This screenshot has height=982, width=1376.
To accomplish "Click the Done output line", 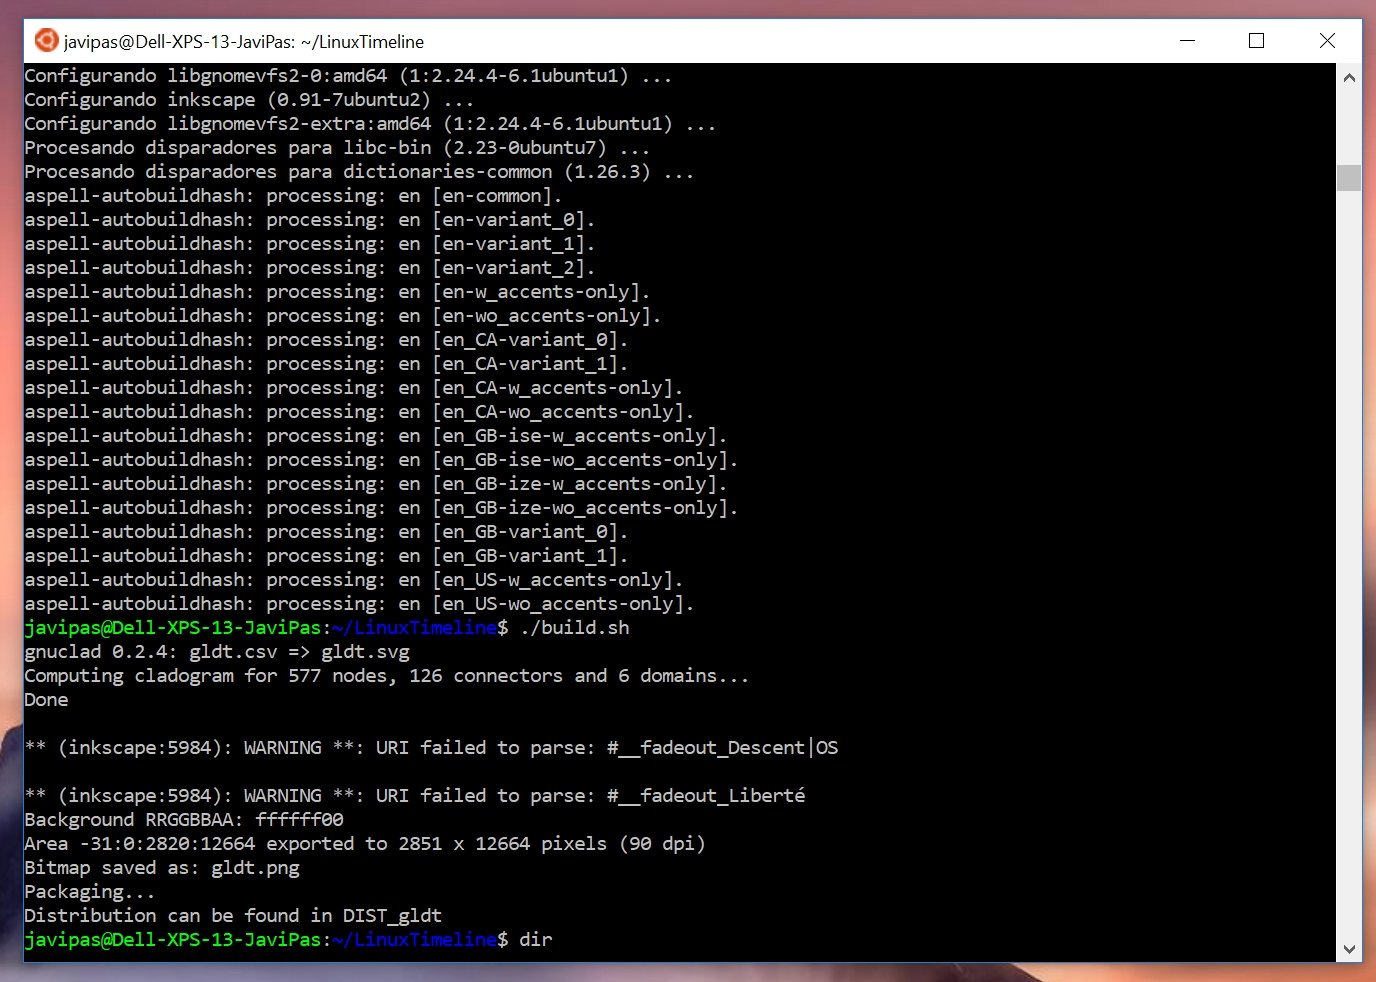I will click(x=46, y=700).
